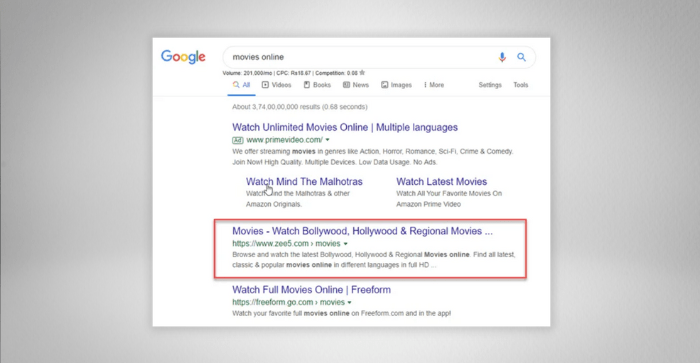
Task: Open search Tools
Action: point(521,85)
